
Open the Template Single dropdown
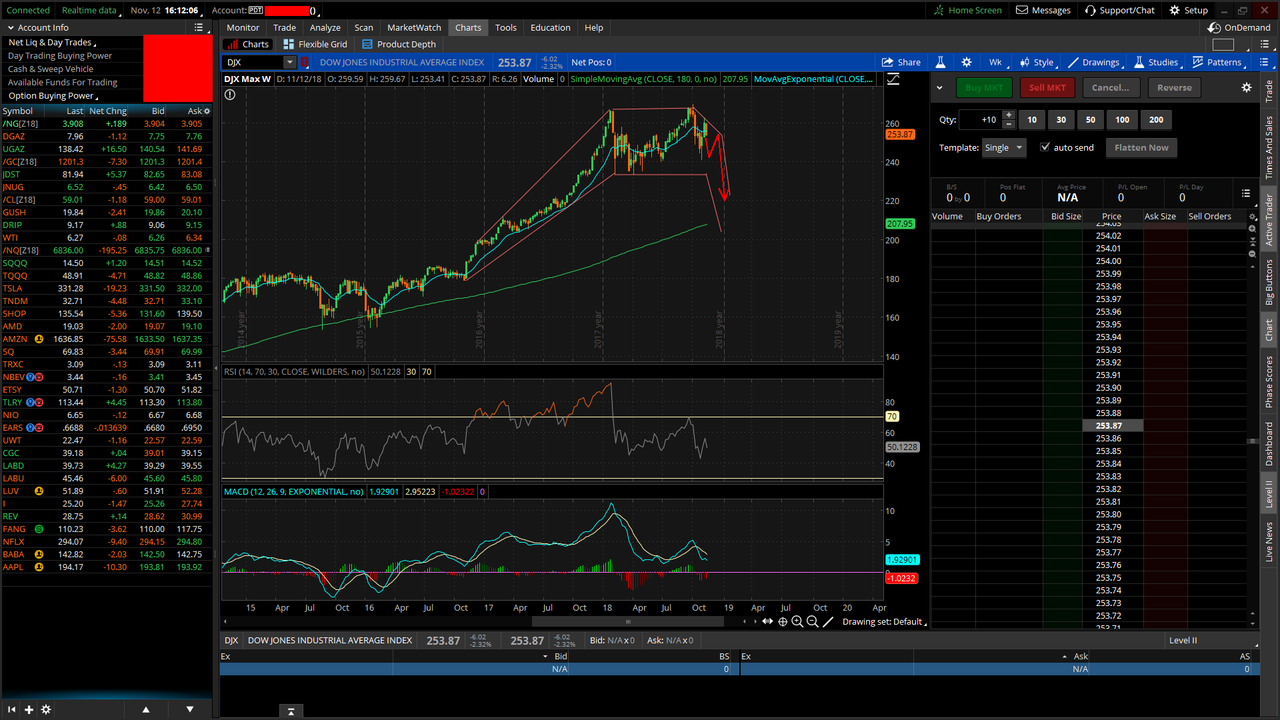[1005, 147]
